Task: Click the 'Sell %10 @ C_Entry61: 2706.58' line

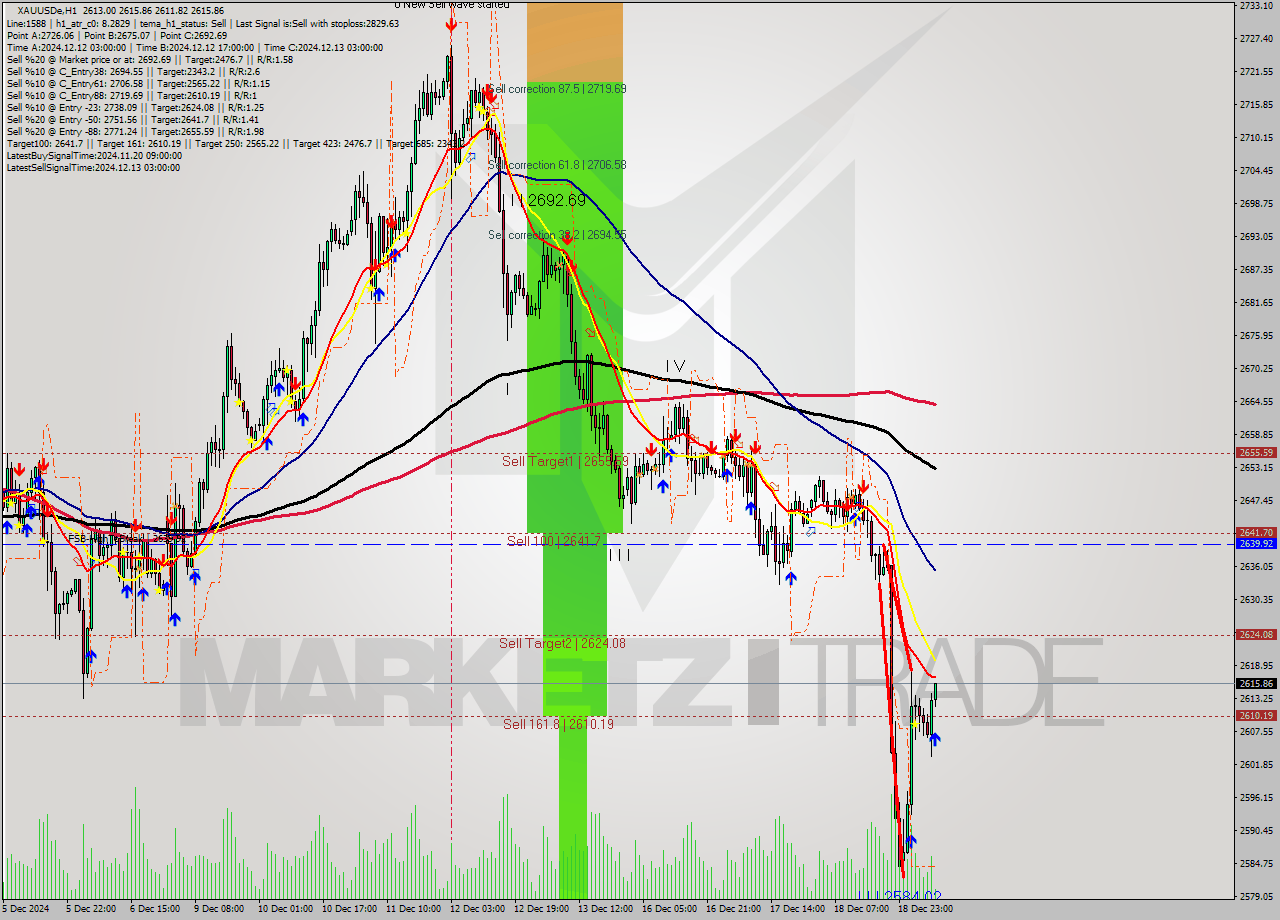Action: (136, 83)
